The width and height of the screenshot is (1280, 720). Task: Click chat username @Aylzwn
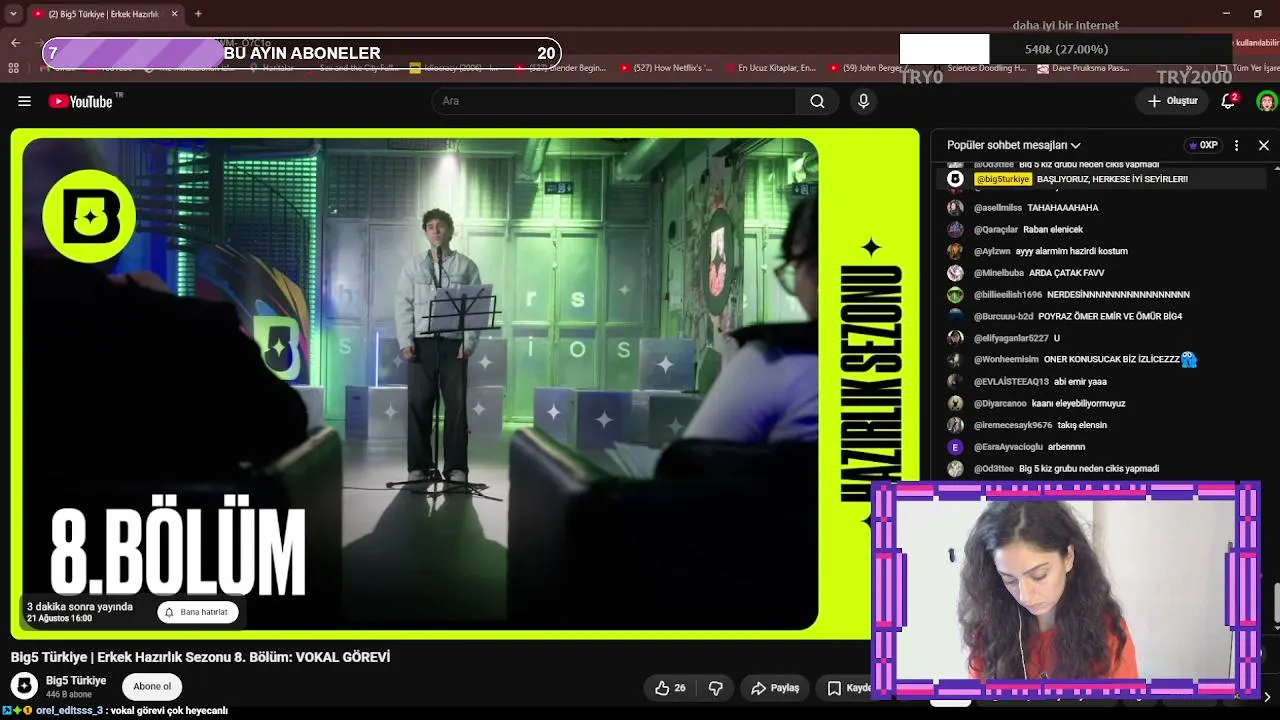pos(992,251)
